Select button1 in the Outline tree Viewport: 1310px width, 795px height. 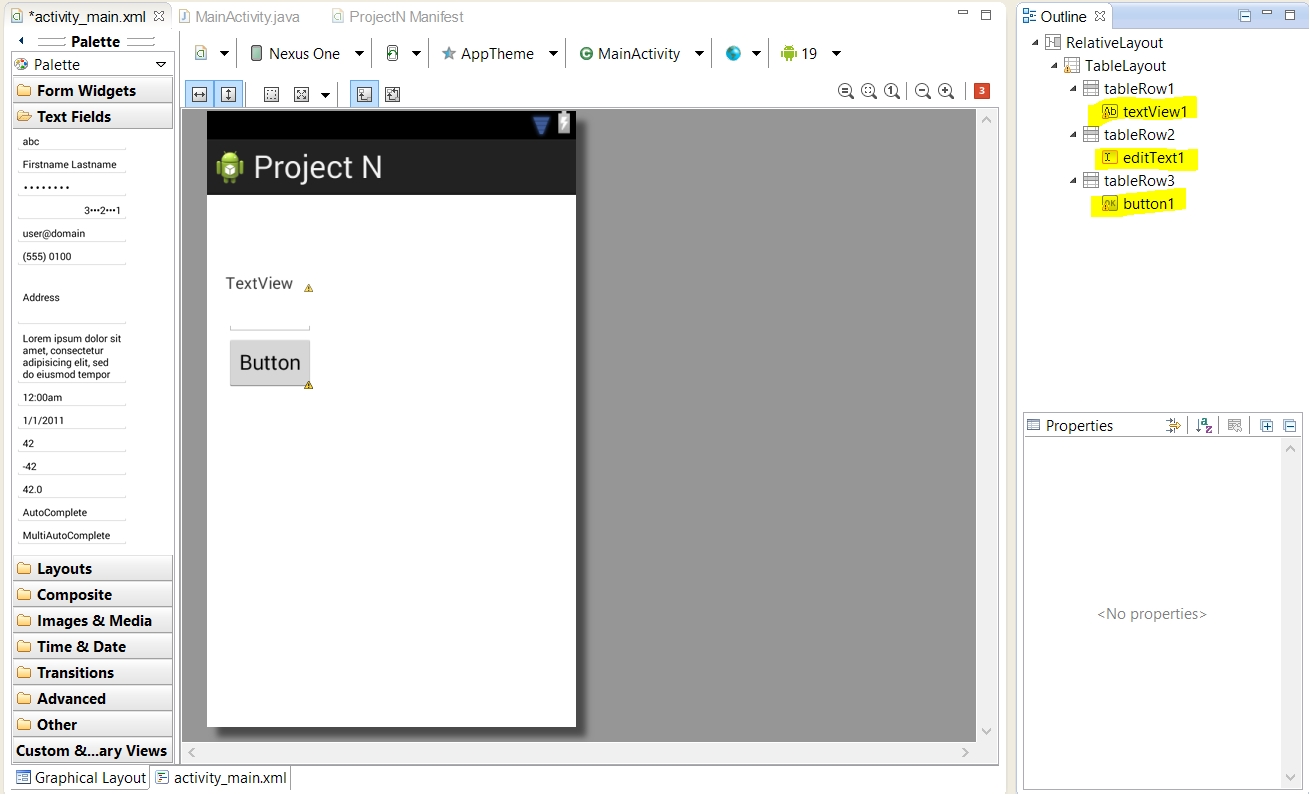click(1138, 204)
